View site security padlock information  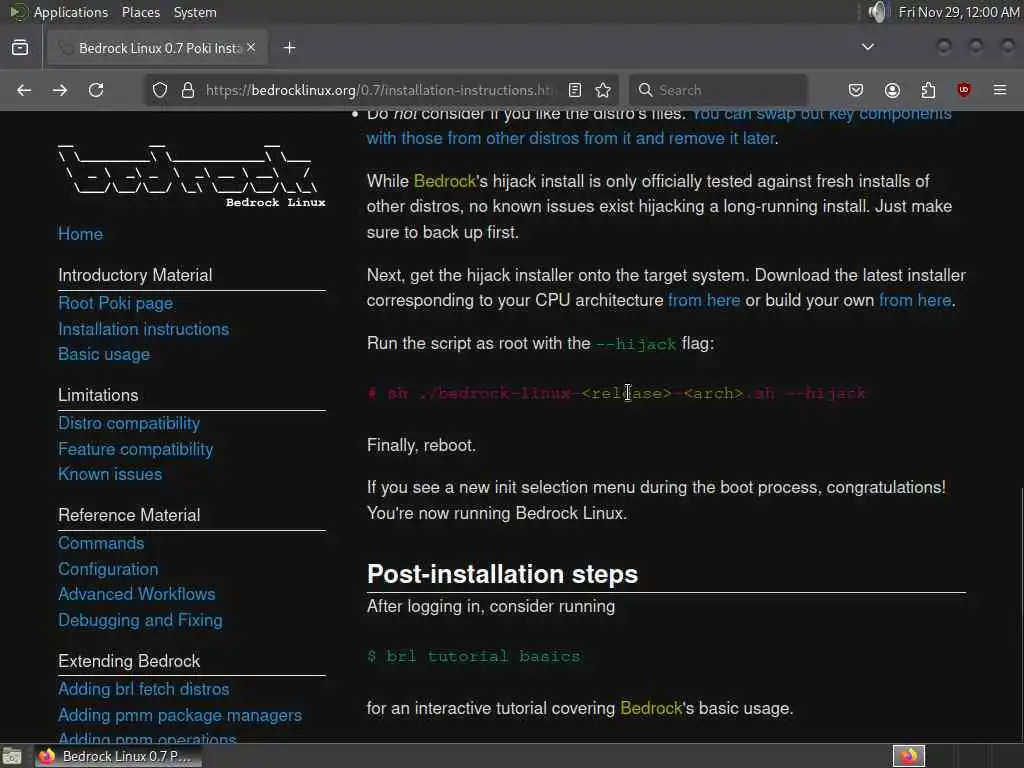point(188,90)
